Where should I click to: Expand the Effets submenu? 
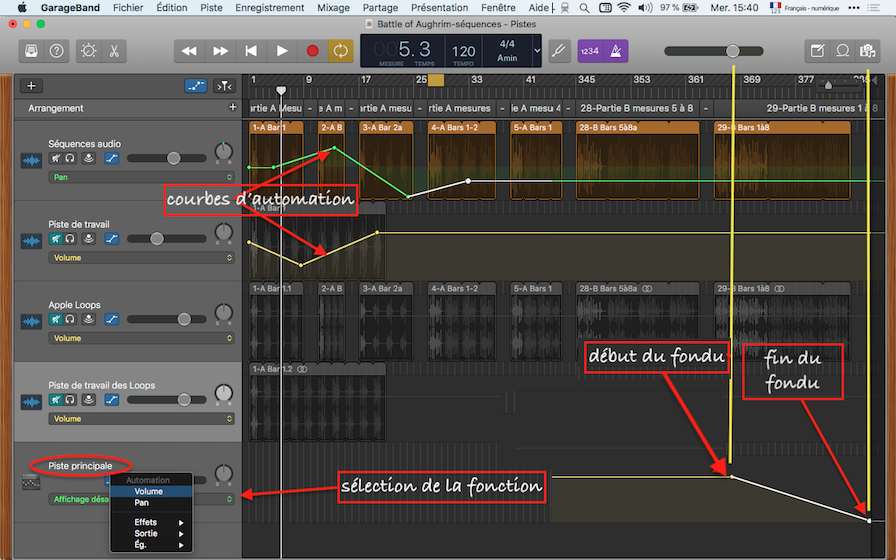coord(151,522)
